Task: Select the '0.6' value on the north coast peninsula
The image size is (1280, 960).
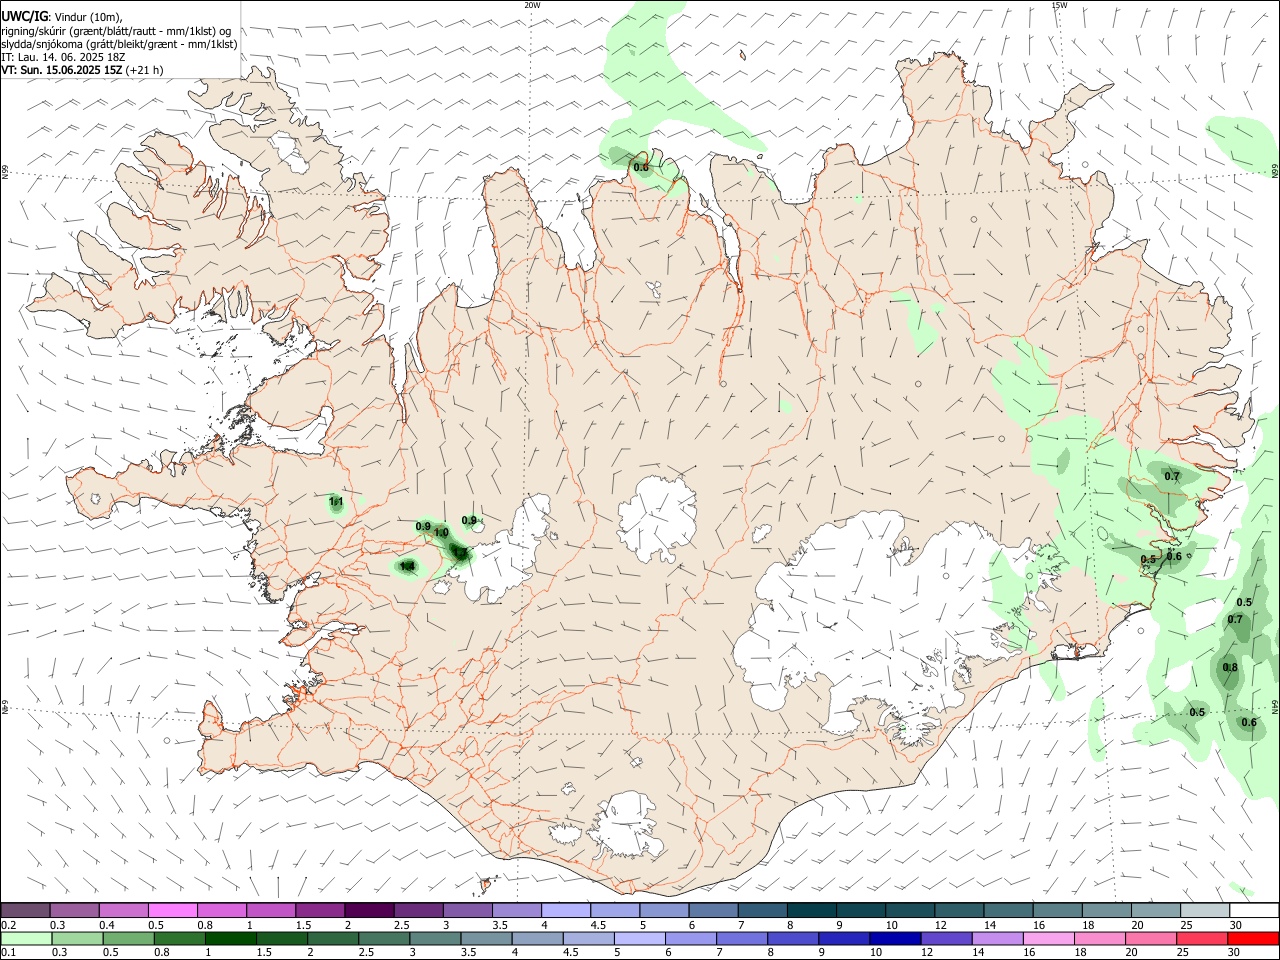Action: coord(641,168)
